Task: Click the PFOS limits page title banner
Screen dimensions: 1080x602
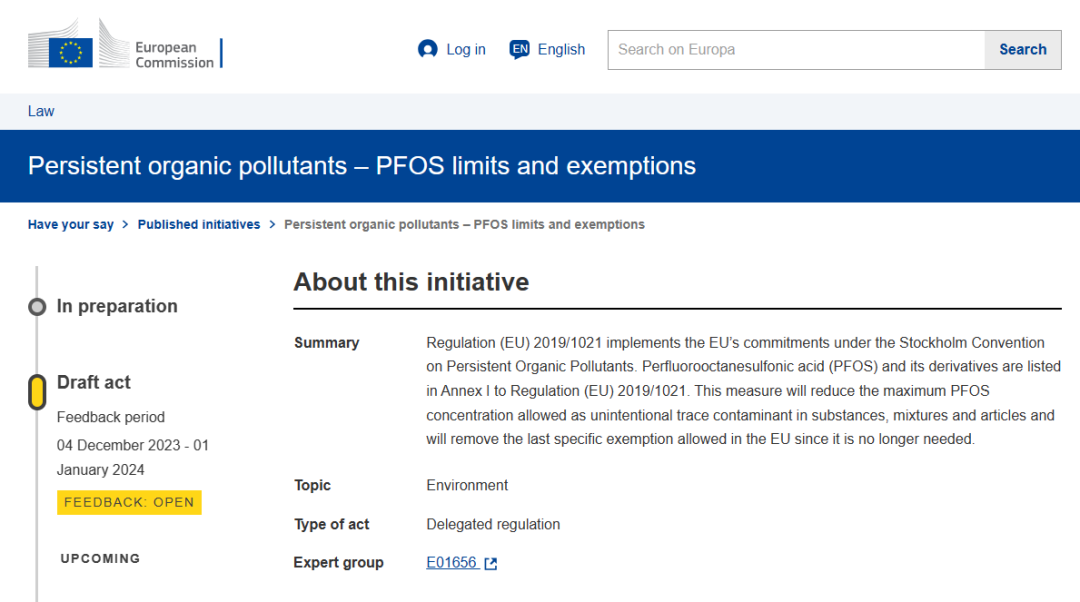Action: (362, 166)
